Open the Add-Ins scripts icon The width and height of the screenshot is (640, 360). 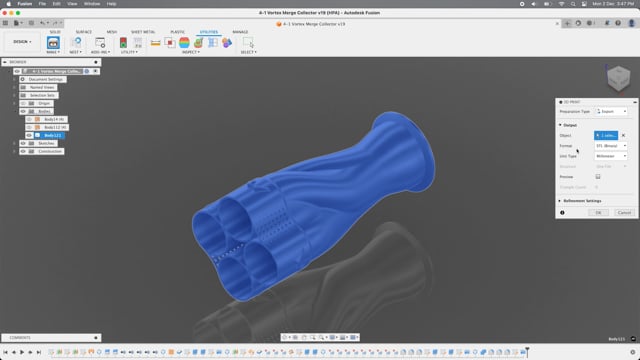coord(100,42)
